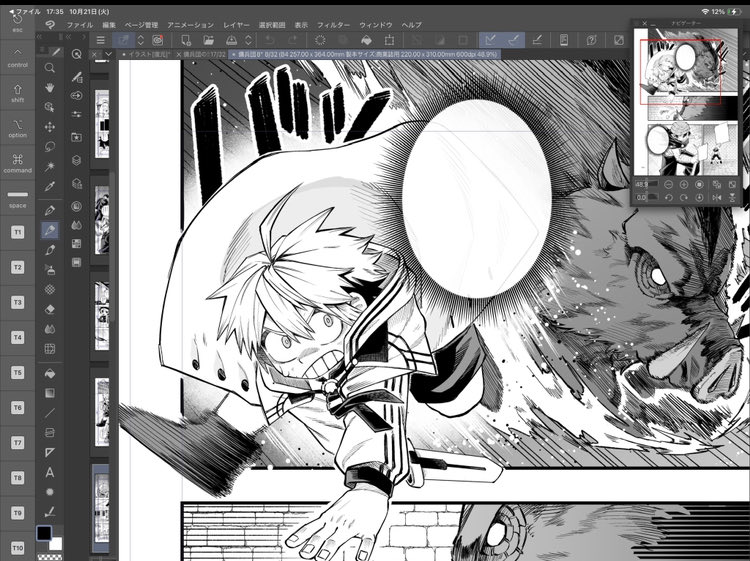Open the Quick Access palette icon
The width and height of the screenshot is (750, 561).
pyautogui.click(x=77, y=54)
